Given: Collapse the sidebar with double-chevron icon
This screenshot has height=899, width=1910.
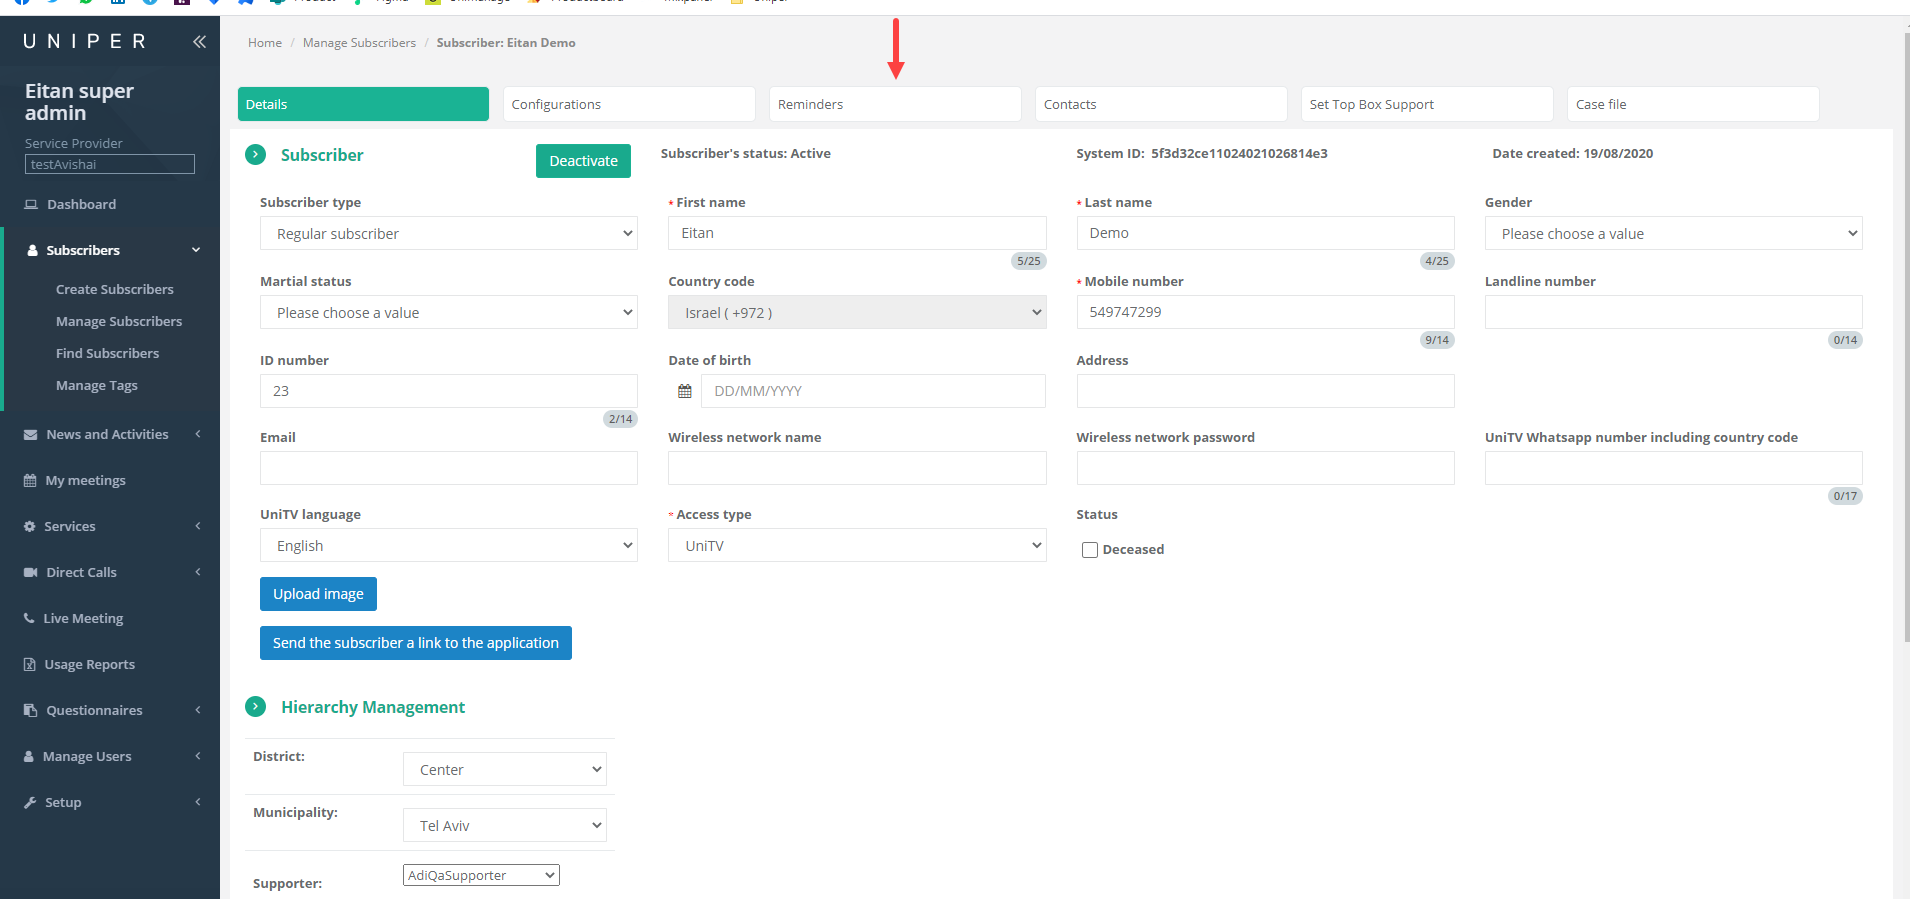Looking at the screenshot, I should pyautogui.click(x=199, y=42).
